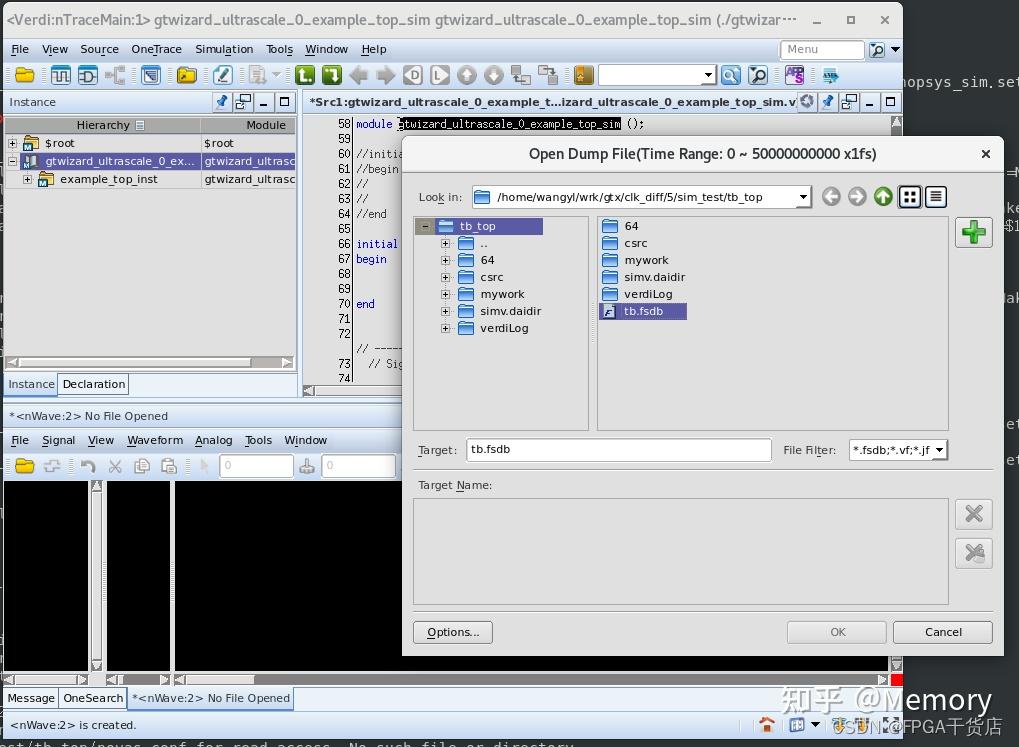
Task: Click the Cancel button in Open Dump File dialog
Action: coord(941,632)
